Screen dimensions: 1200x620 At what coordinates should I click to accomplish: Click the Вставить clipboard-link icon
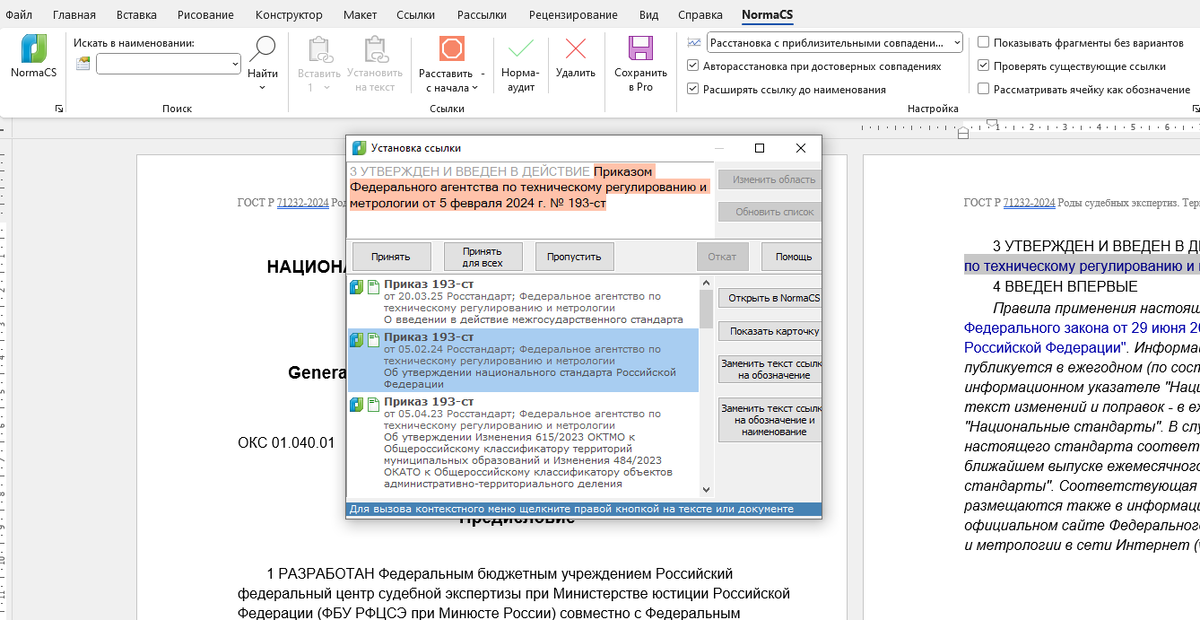pyautogui.click(x=318, y=49)
